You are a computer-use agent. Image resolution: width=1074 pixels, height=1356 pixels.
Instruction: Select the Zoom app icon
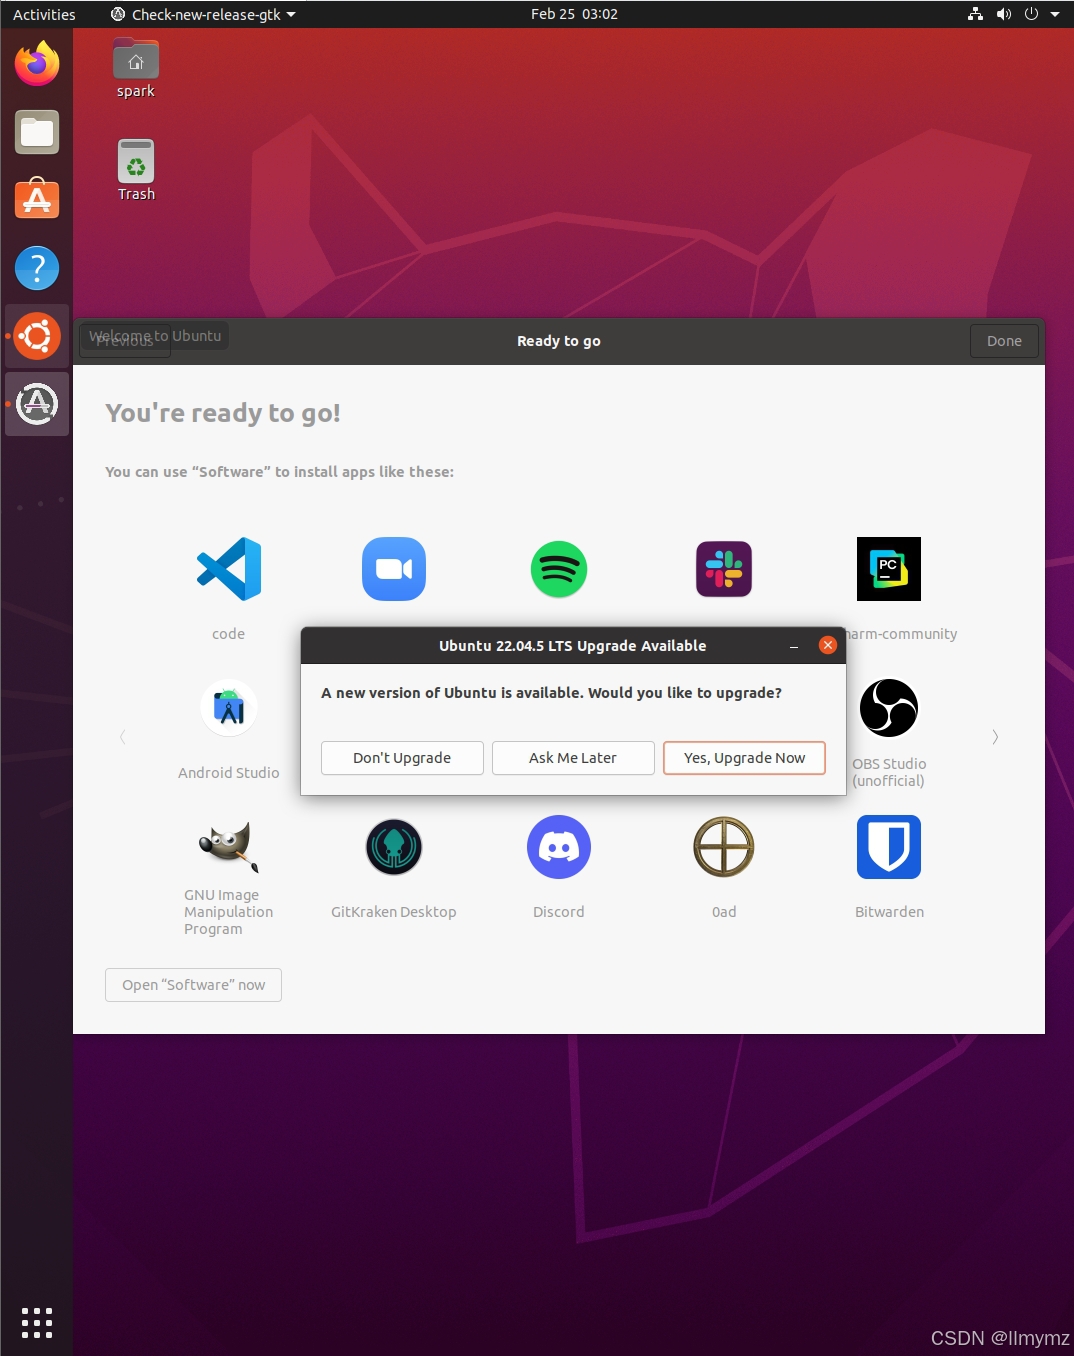tap(394, 569)
